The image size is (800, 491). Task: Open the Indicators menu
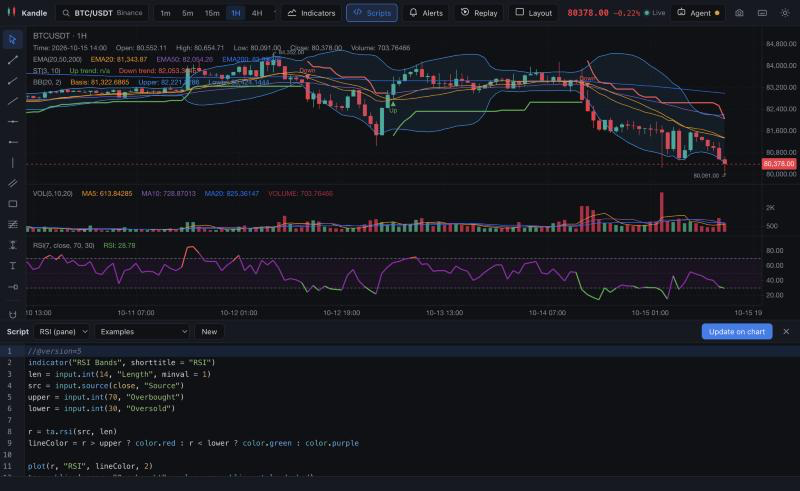(x=311, y=13)
